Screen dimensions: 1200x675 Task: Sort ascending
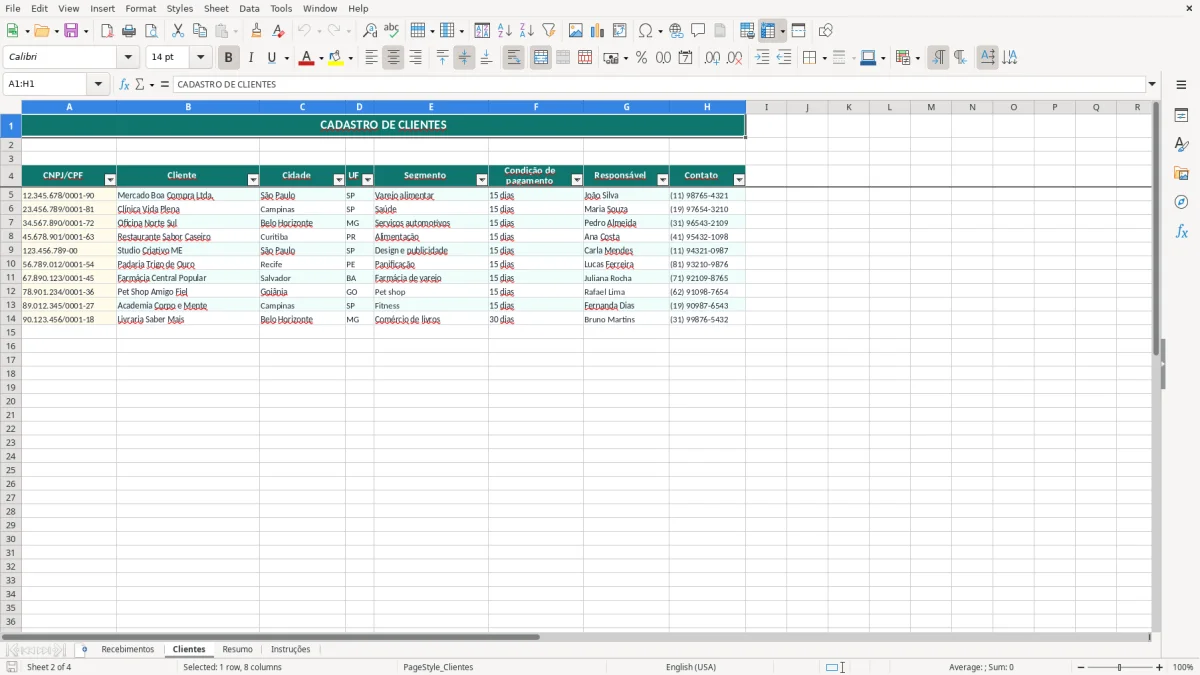tap(505, 31)
